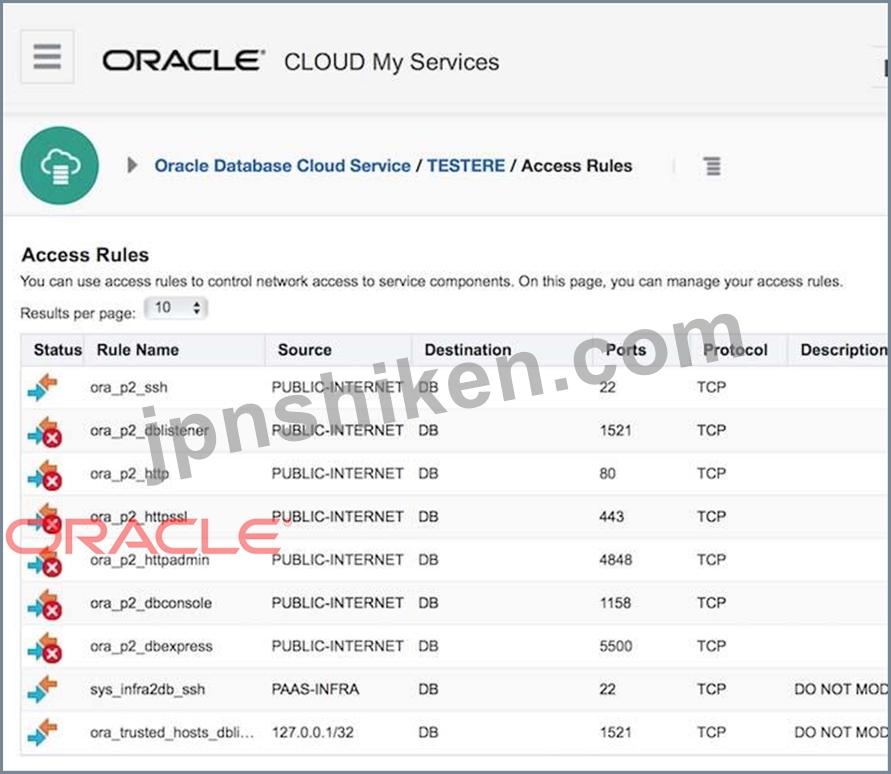Image resolution: width=891 pixels, height=774 pixels.
Task: Click CLOUD My Services title
Action: click(392, 62)
